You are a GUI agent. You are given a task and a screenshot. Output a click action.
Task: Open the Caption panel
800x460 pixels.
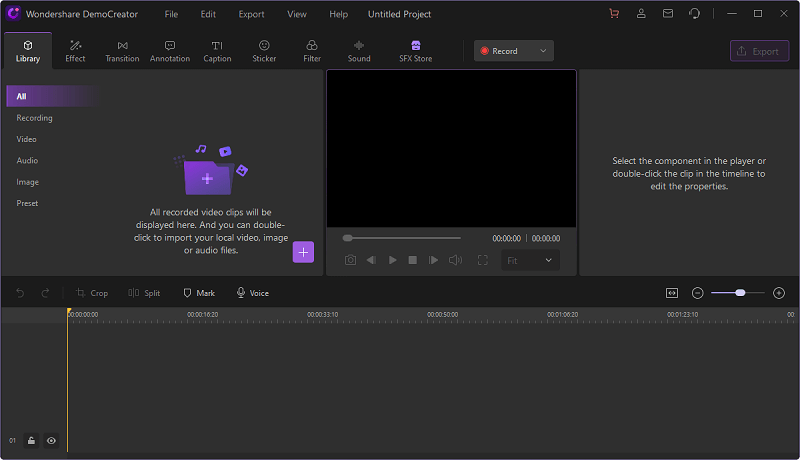[217, 51]
